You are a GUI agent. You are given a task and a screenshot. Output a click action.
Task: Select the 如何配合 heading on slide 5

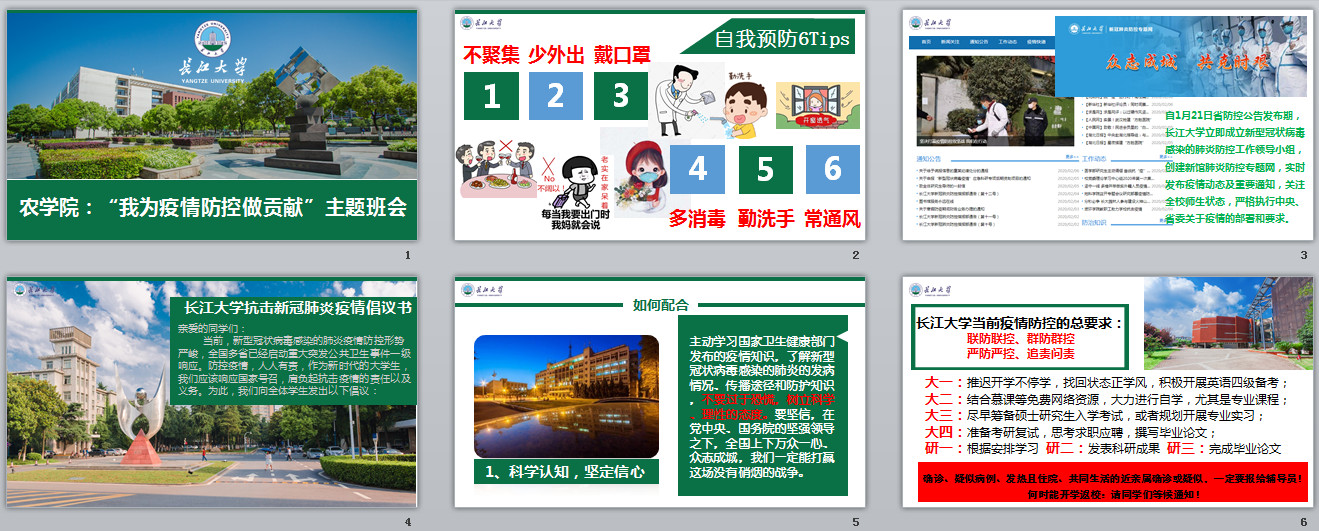pyautogui.click(x=661, y=305)
